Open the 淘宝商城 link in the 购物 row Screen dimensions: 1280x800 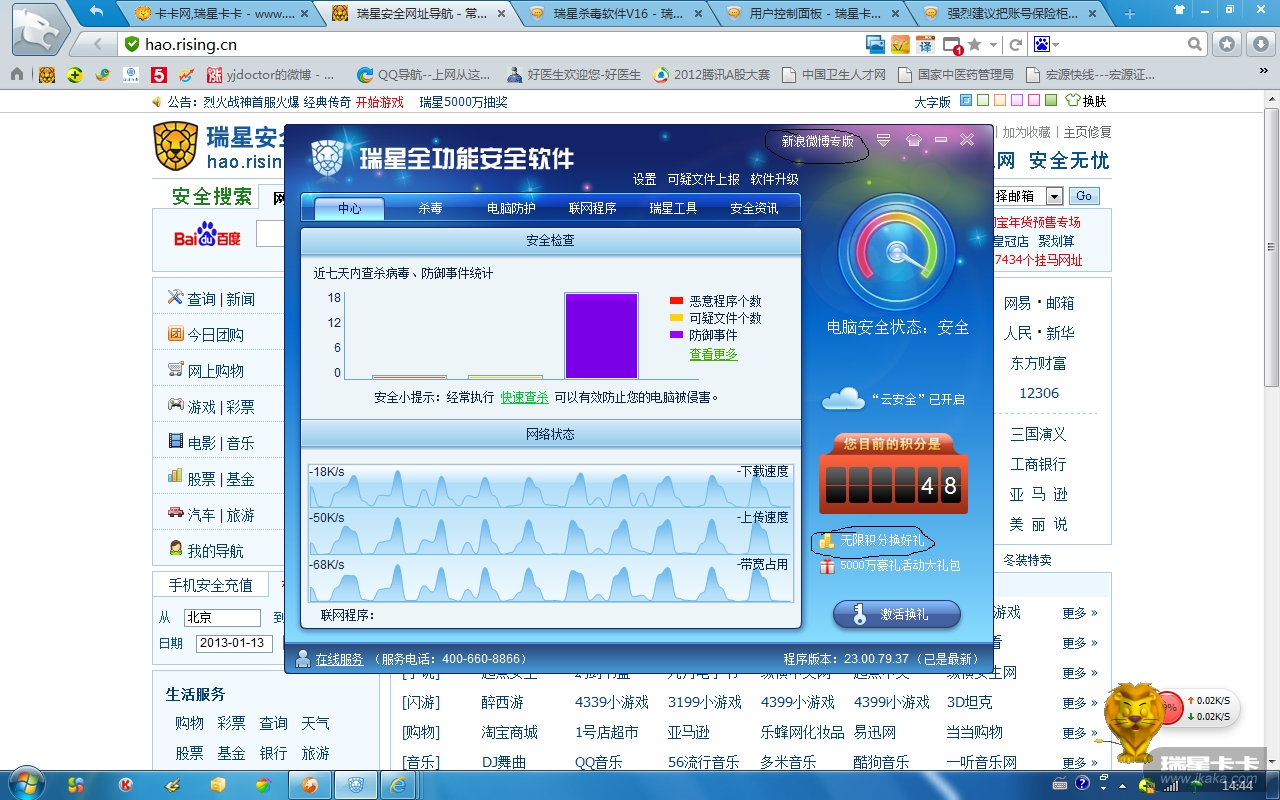click(509, 732)
